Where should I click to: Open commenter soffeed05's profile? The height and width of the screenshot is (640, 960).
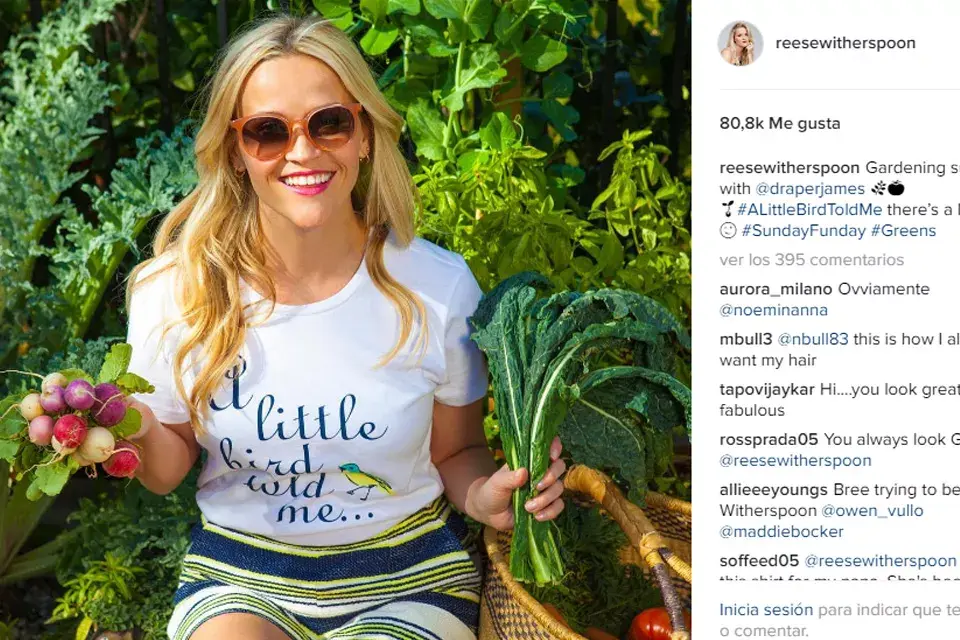pos(759,561)
